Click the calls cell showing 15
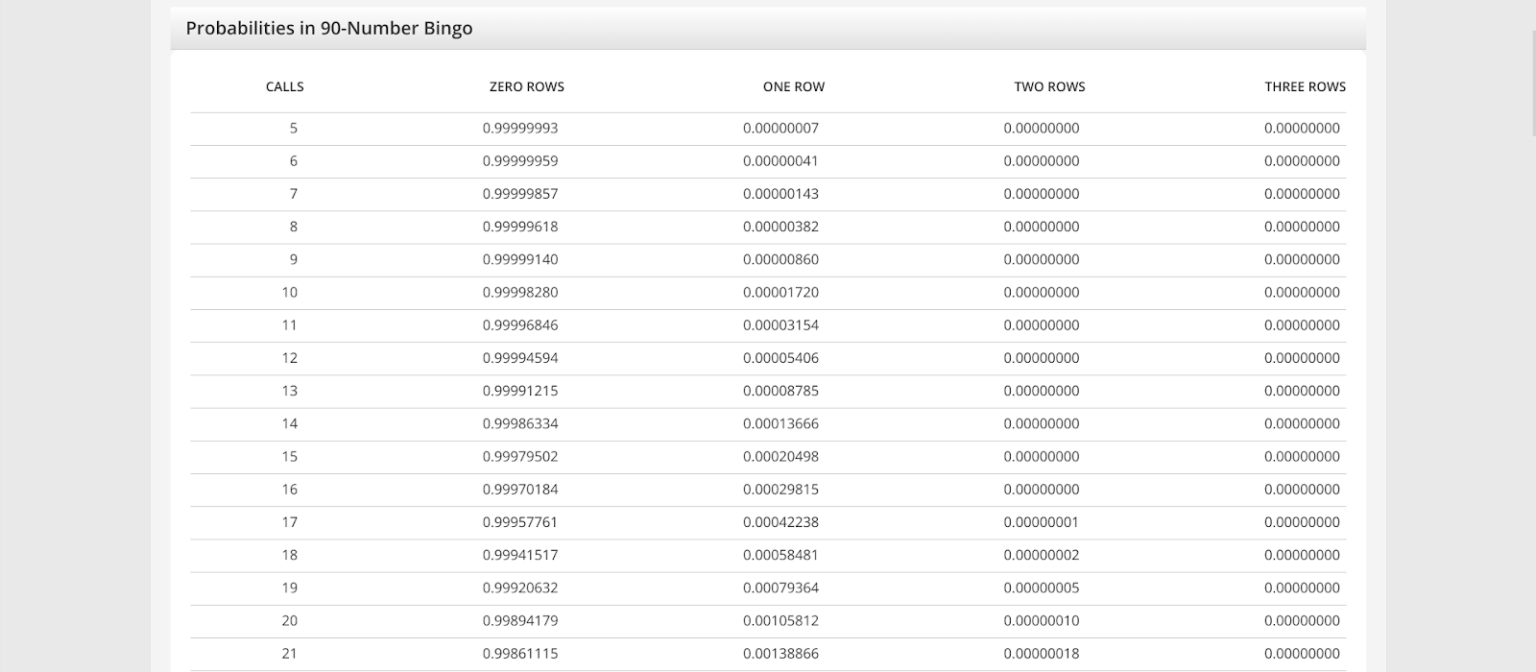Image resolution: width=1536 pixels, height=672 pixels. (289, 456)
